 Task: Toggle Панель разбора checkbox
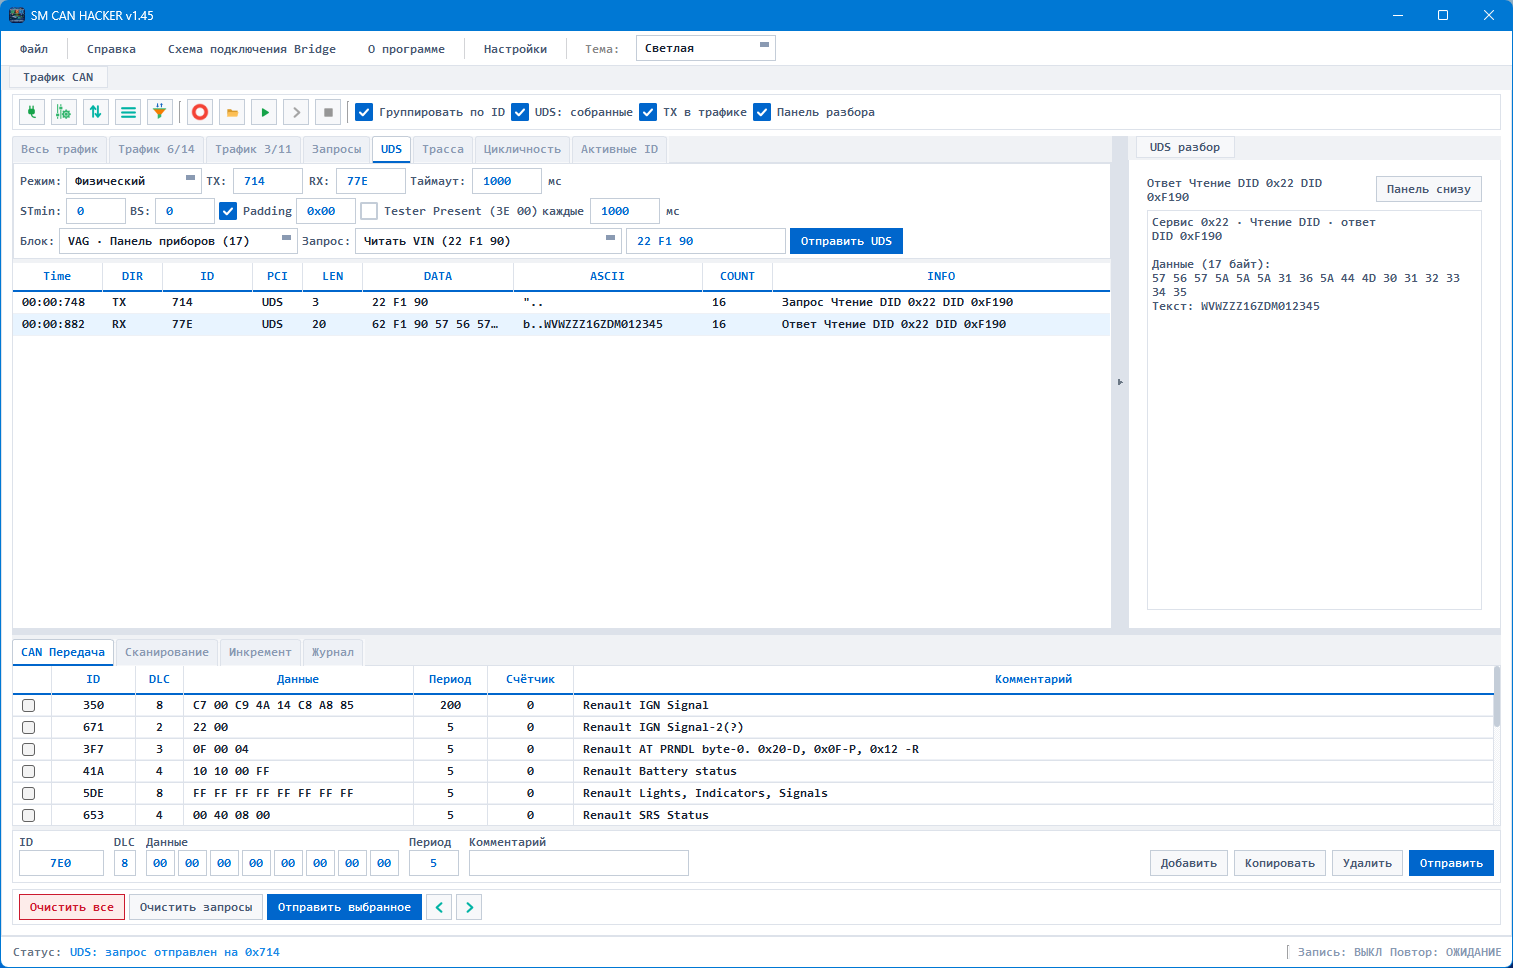(762, 112)
